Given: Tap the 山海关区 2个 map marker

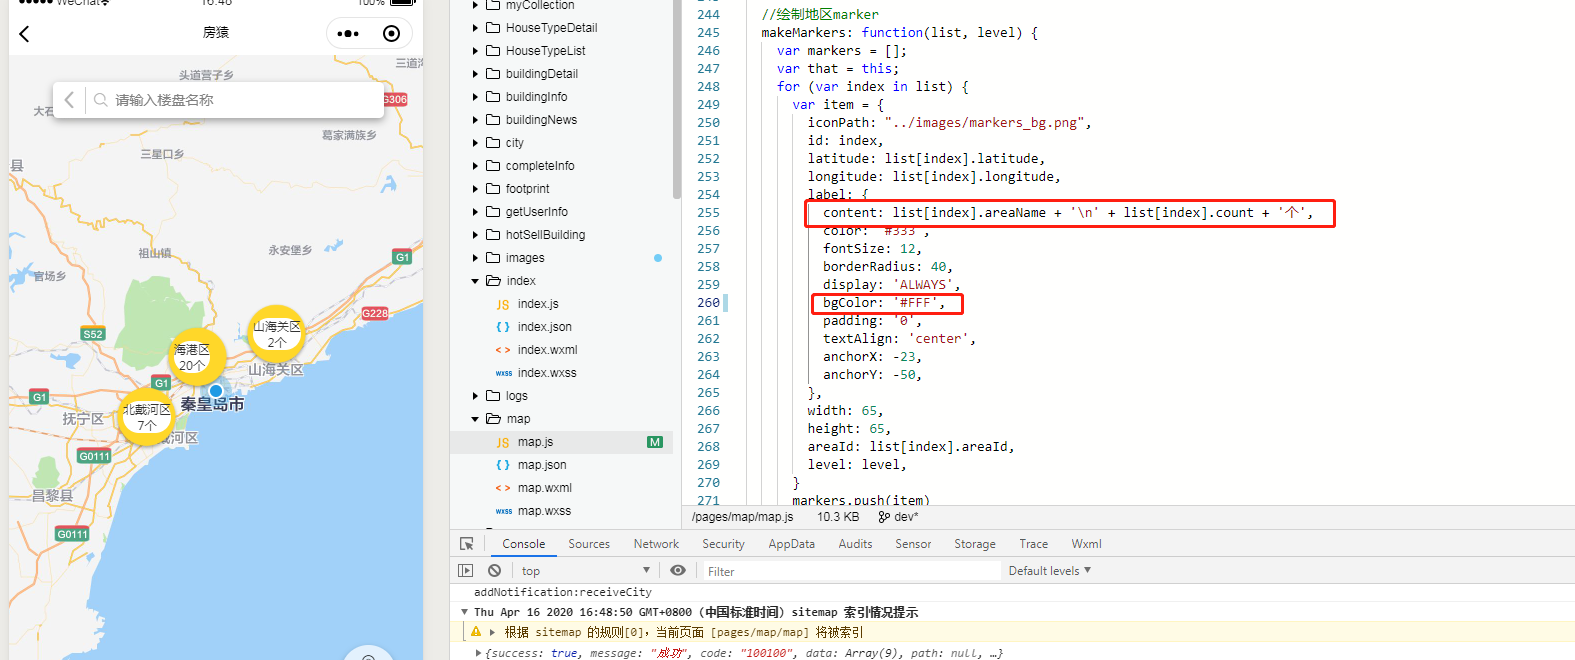Looking at the screenshot, I should [x=276, y=334].
